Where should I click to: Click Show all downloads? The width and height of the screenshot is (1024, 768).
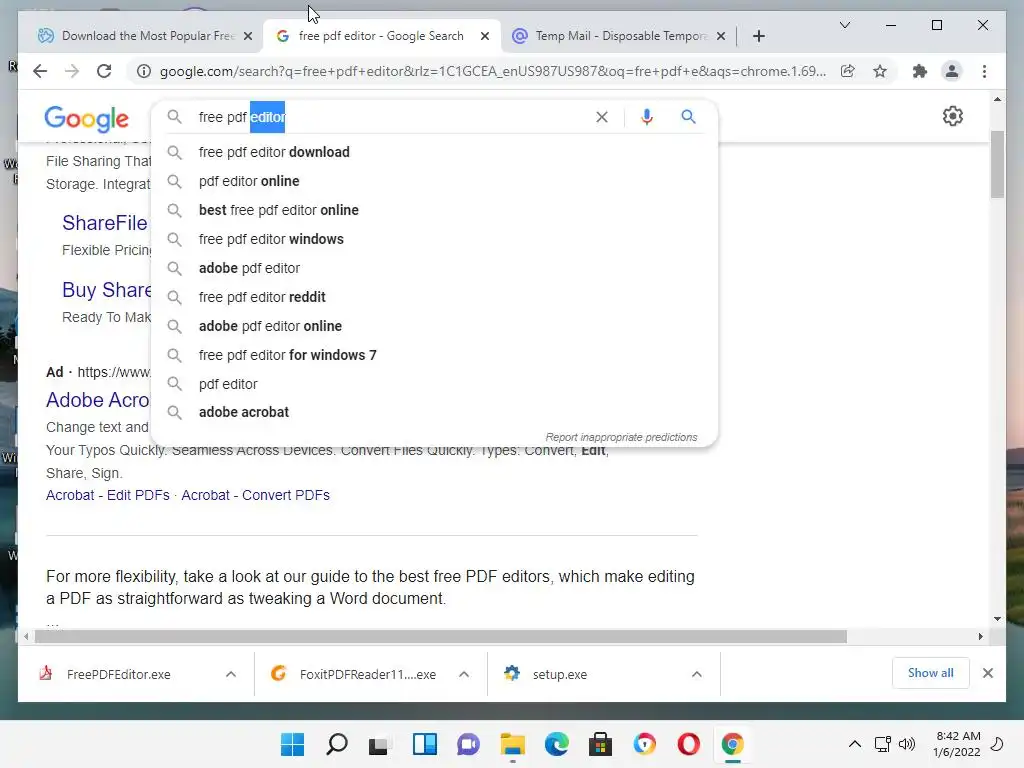click(930, 673)
